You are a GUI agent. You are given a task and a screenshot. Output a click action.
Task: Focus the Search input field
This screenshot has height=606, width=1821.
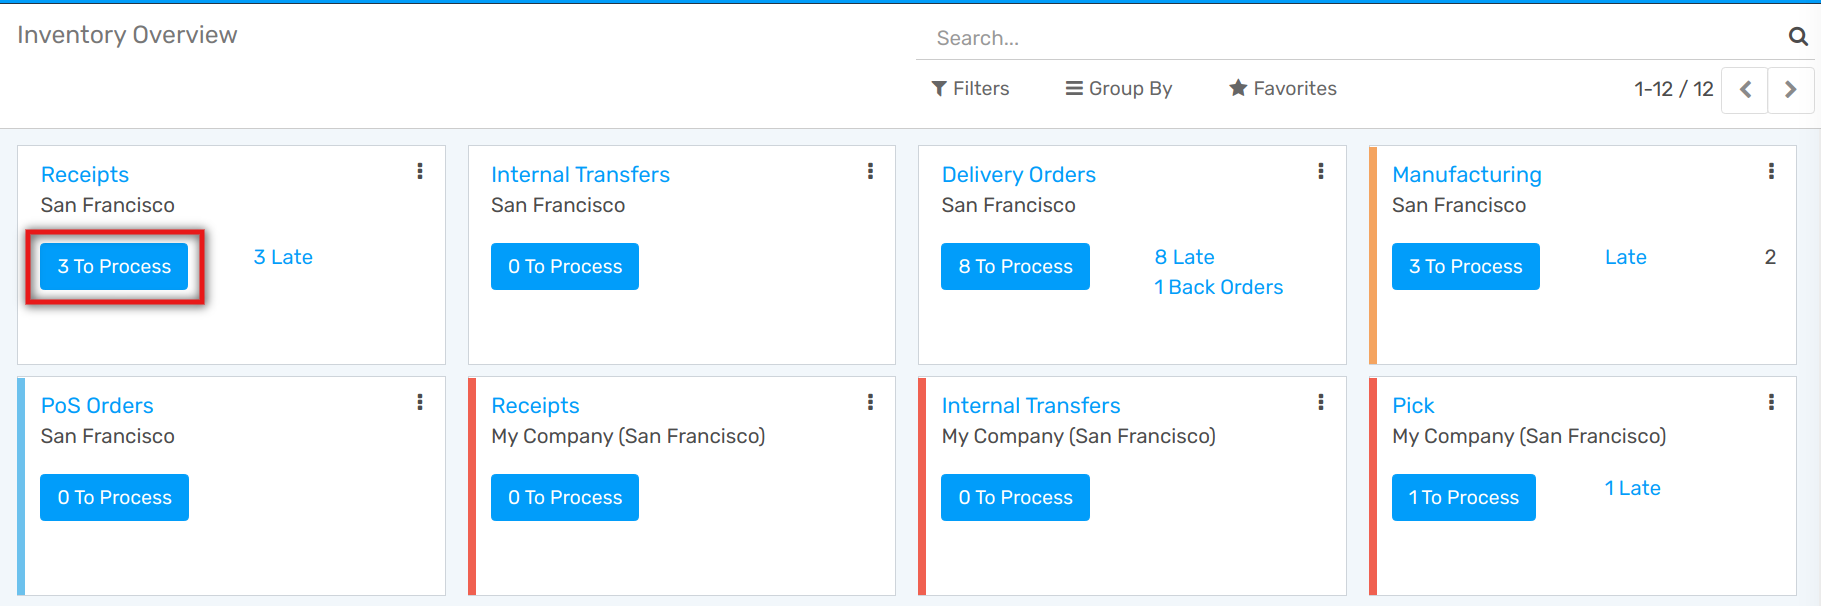click(x=1350, y=38)
